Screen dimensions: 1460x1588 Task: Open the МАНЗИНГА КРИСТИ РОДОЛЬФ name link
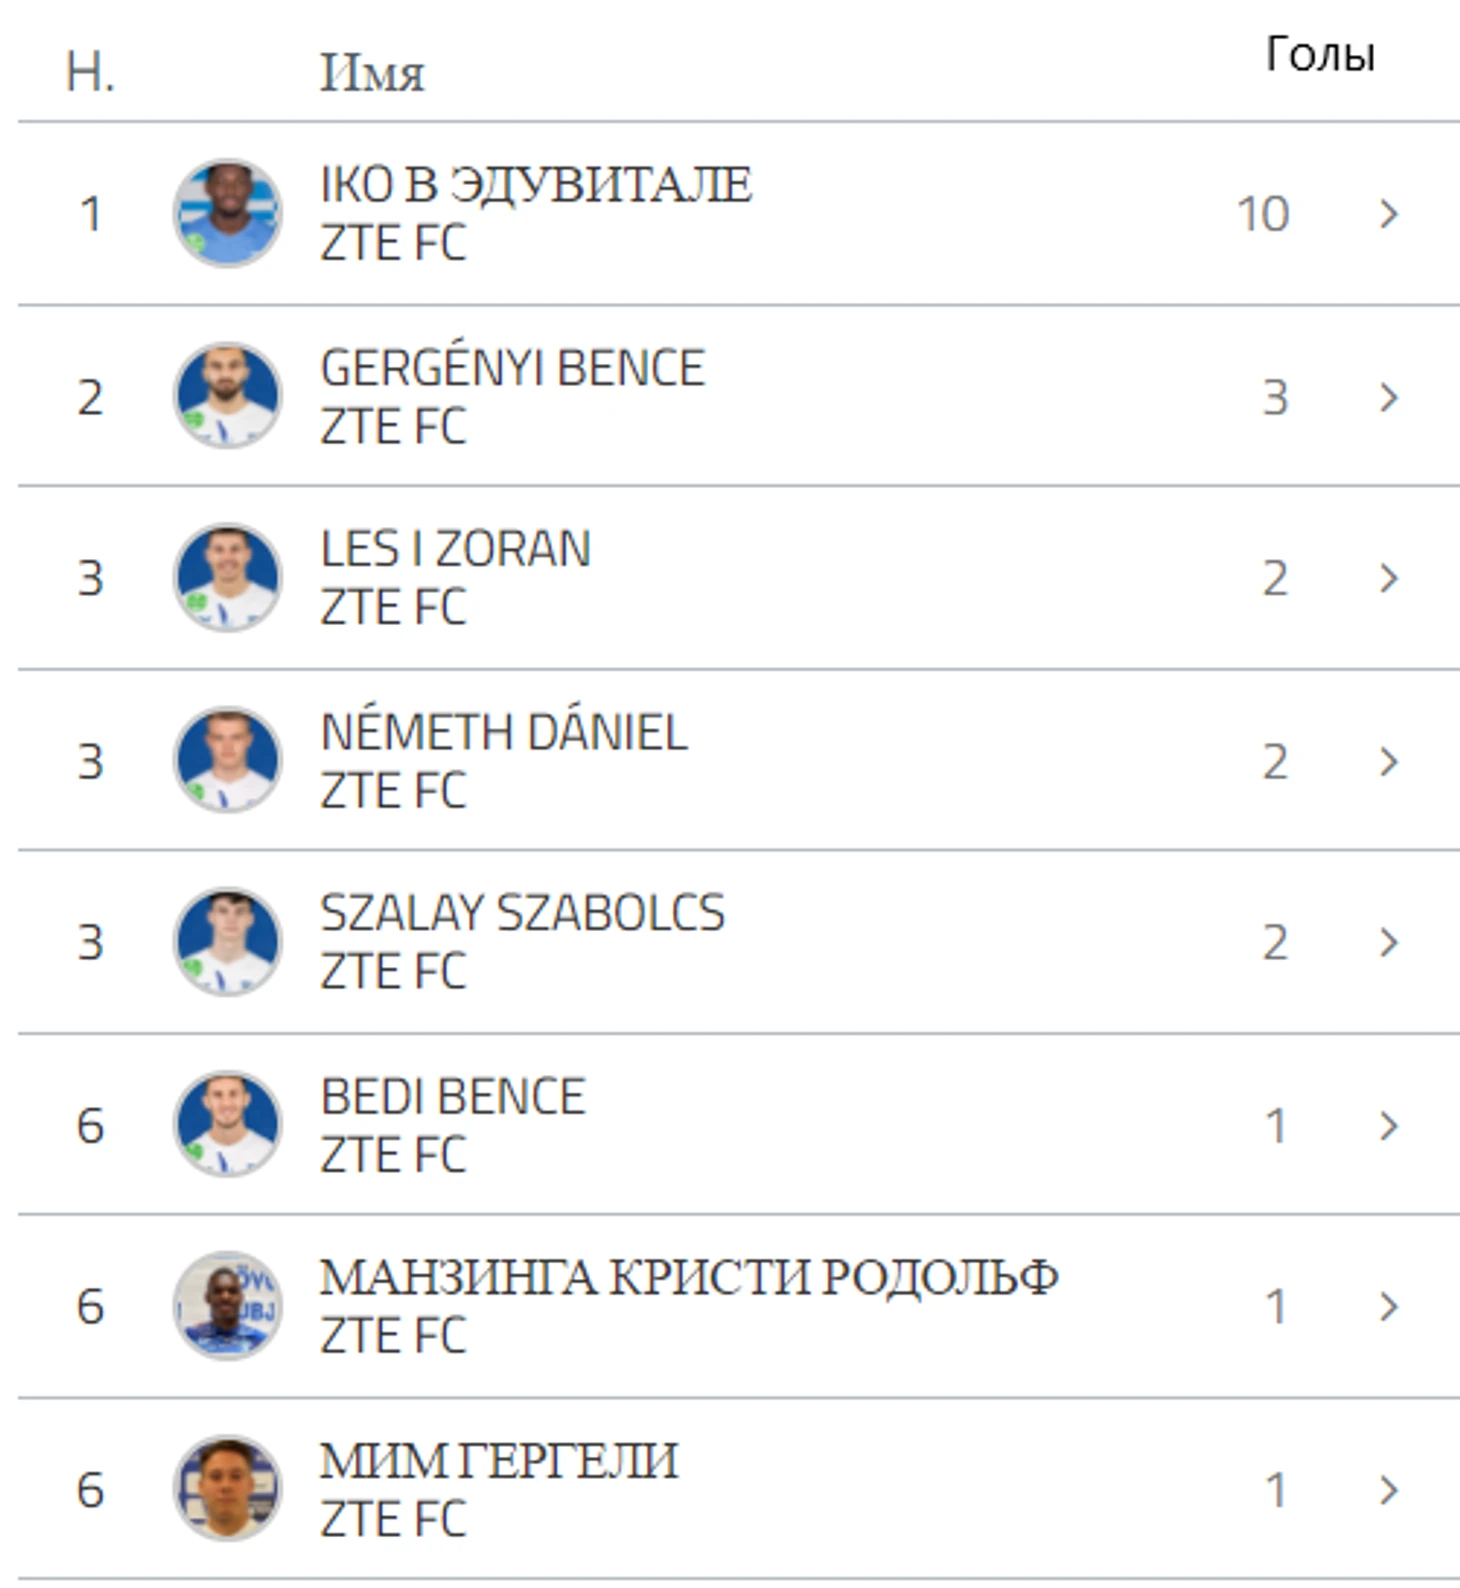688,1277
